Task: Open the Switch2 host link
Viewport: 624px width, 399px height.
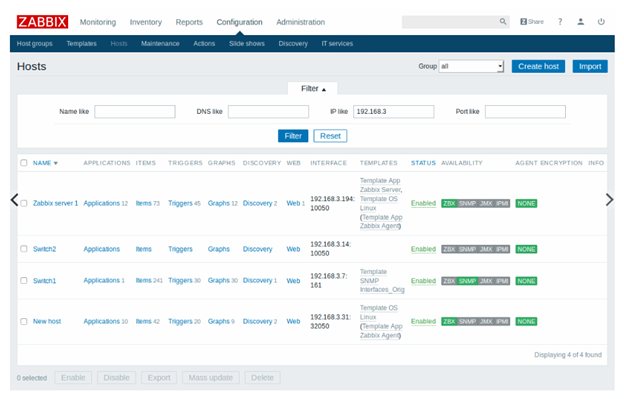Action: [45, 249]
